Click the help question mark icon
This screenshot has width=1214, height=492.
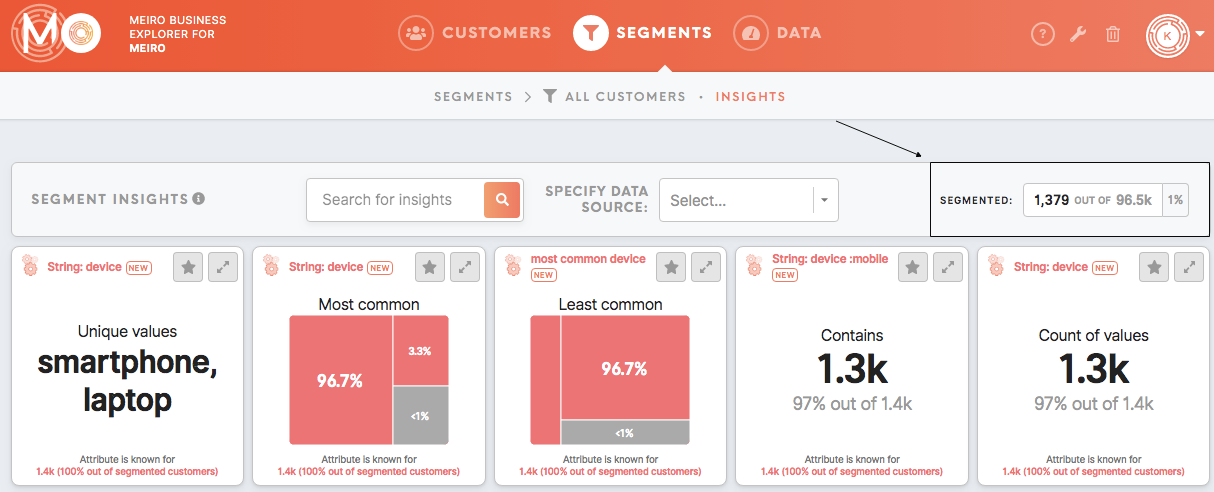[1043, 34]
